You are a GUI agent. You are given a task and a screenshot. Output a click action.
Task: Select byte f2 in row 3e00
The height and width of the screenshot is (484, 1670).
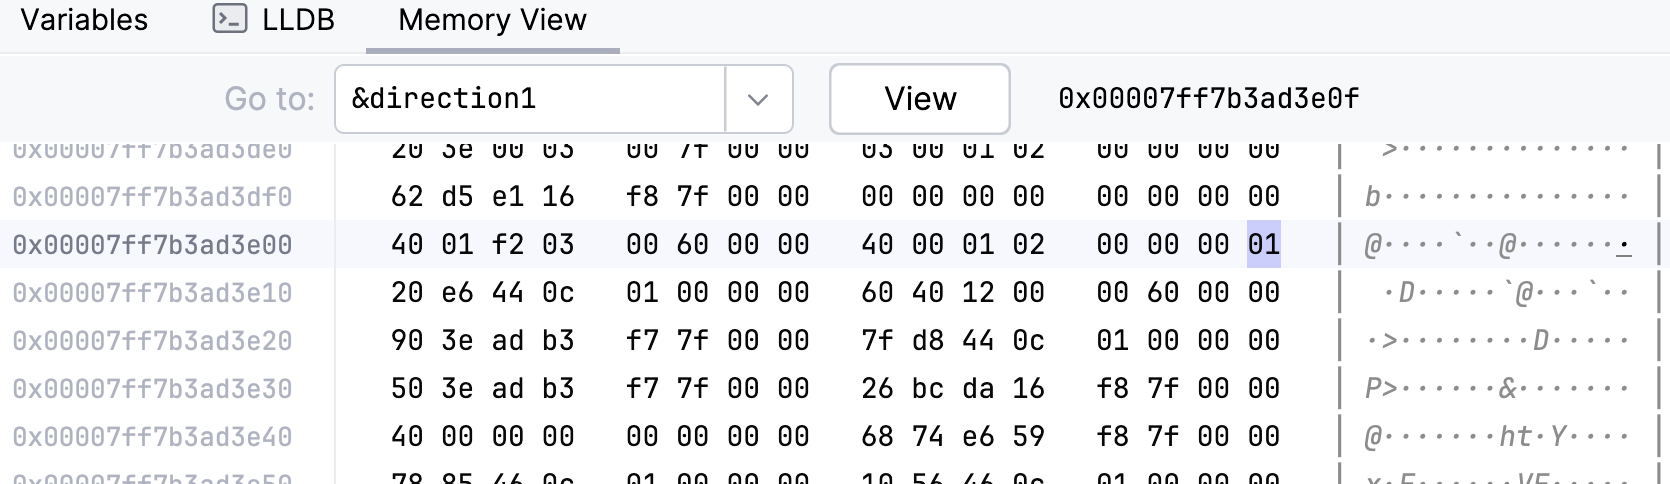tap(507, 244)
